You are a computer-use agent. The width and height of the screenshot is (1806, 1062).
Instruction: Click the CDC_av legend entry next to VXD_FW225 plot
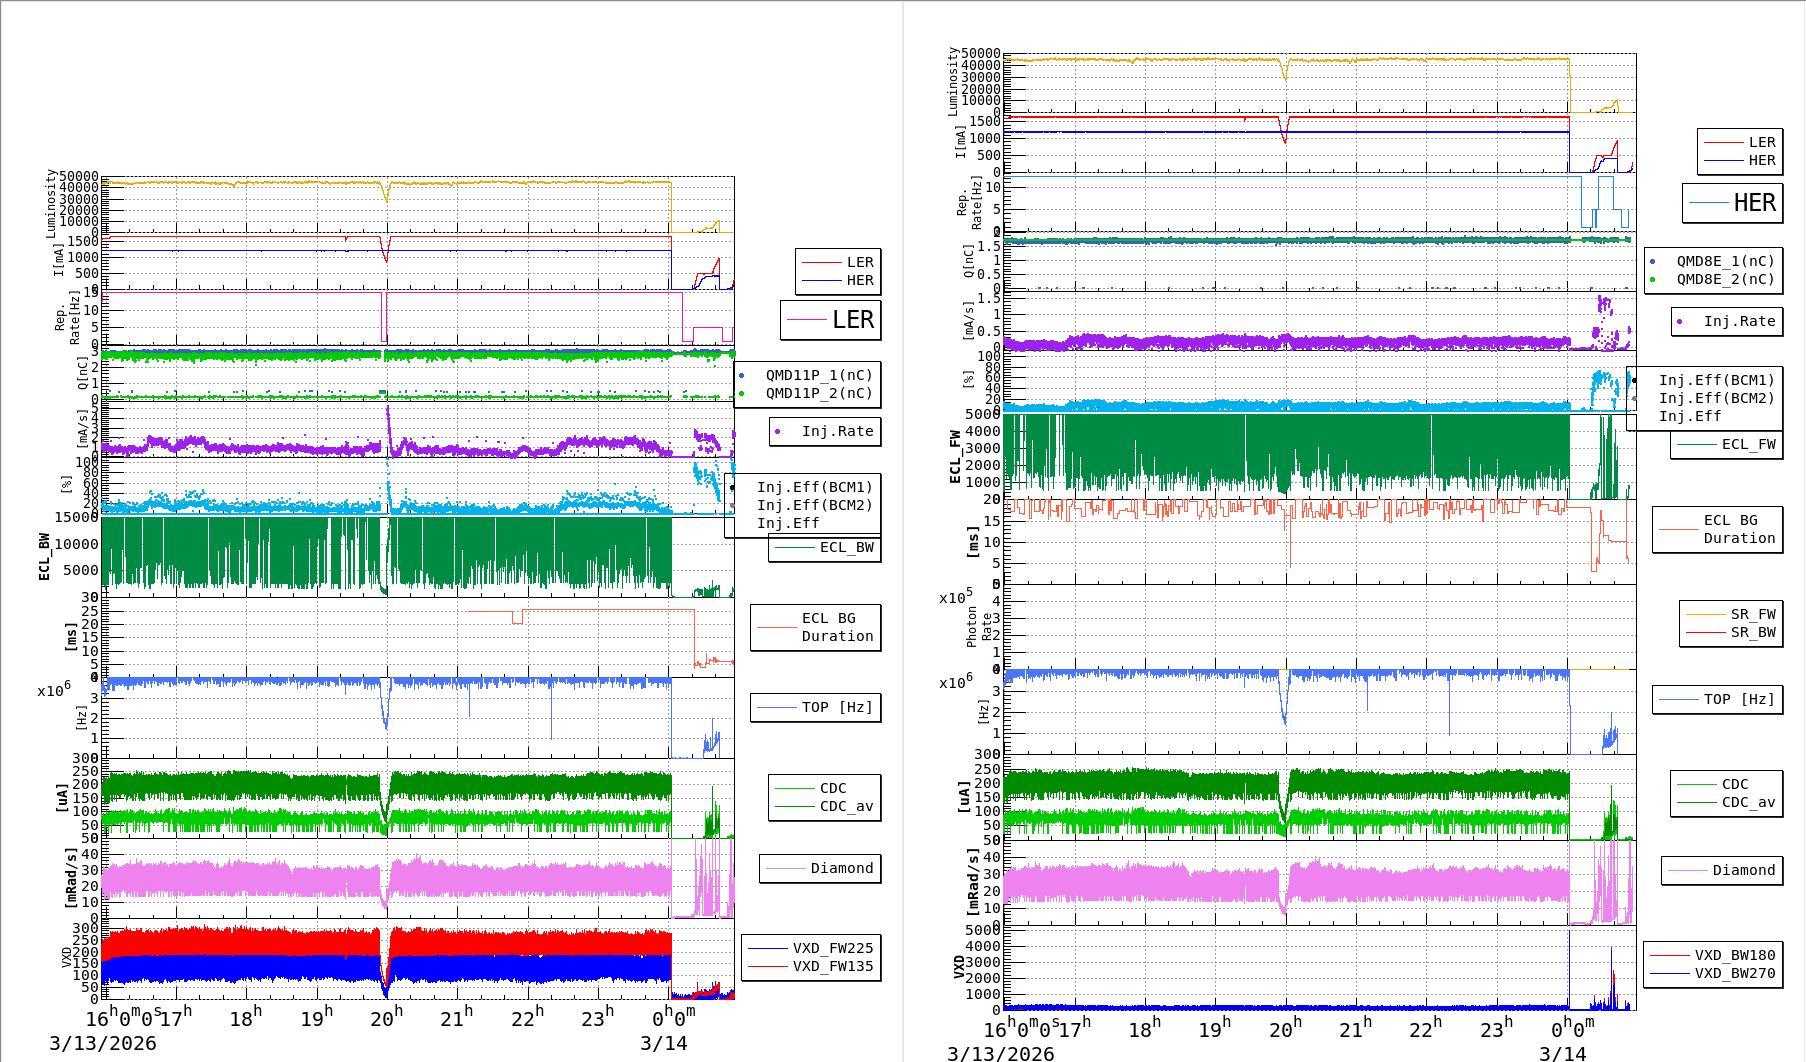[825, 806]
